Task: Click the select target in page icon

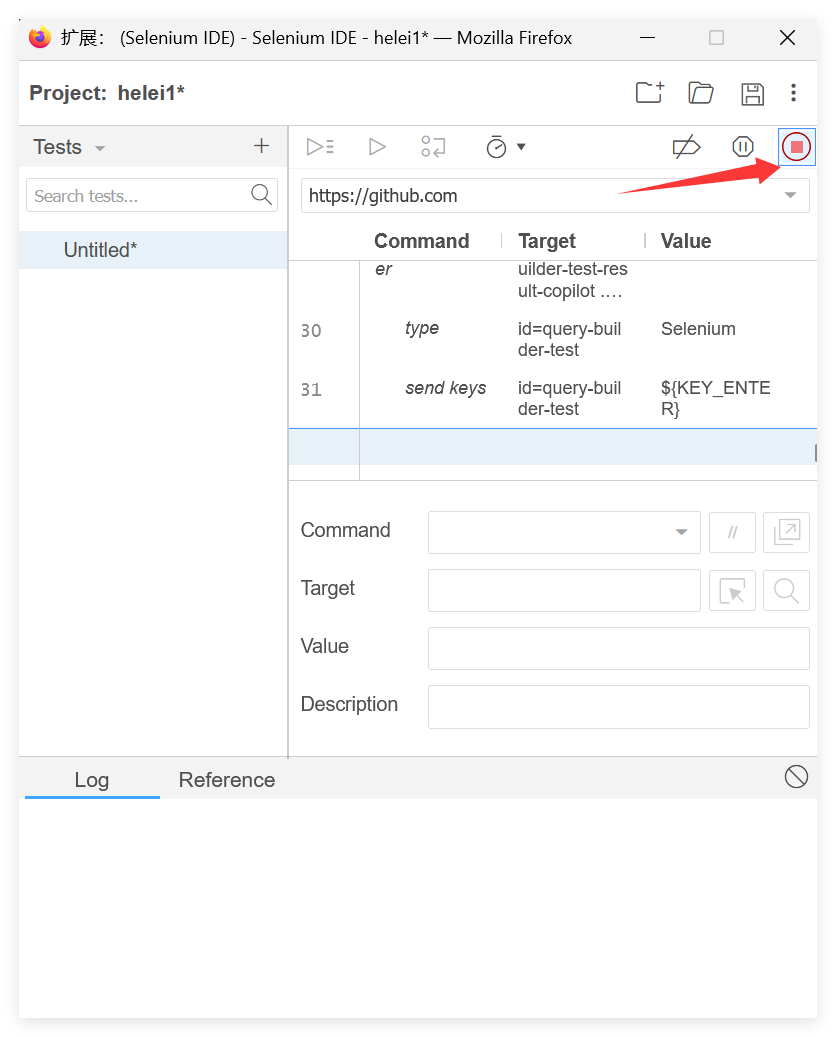Action: click(732, 591)
